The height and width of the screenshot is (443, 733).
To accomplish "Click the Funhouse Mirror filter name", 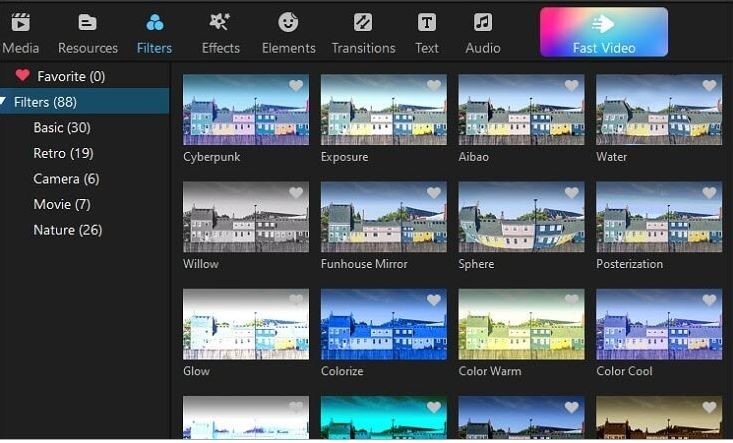I will (364, 264).
